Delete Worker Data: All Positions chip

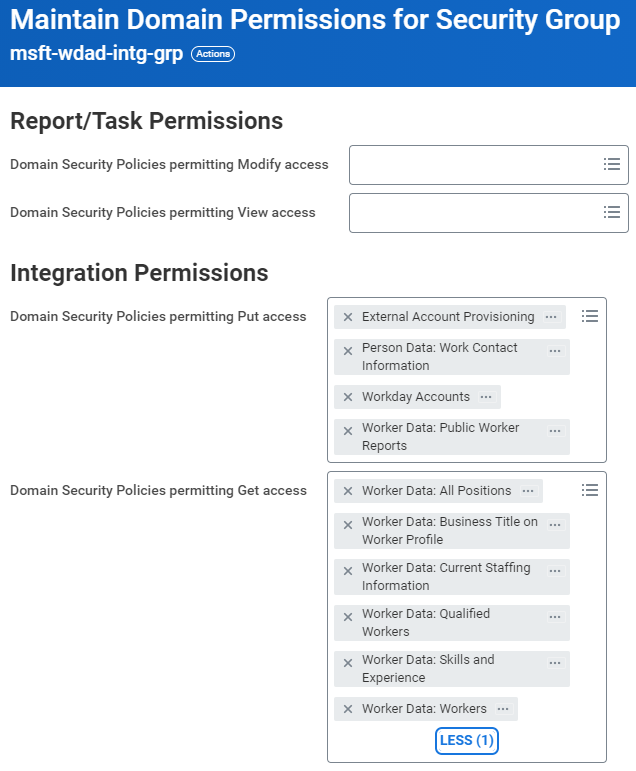point(348,491)
